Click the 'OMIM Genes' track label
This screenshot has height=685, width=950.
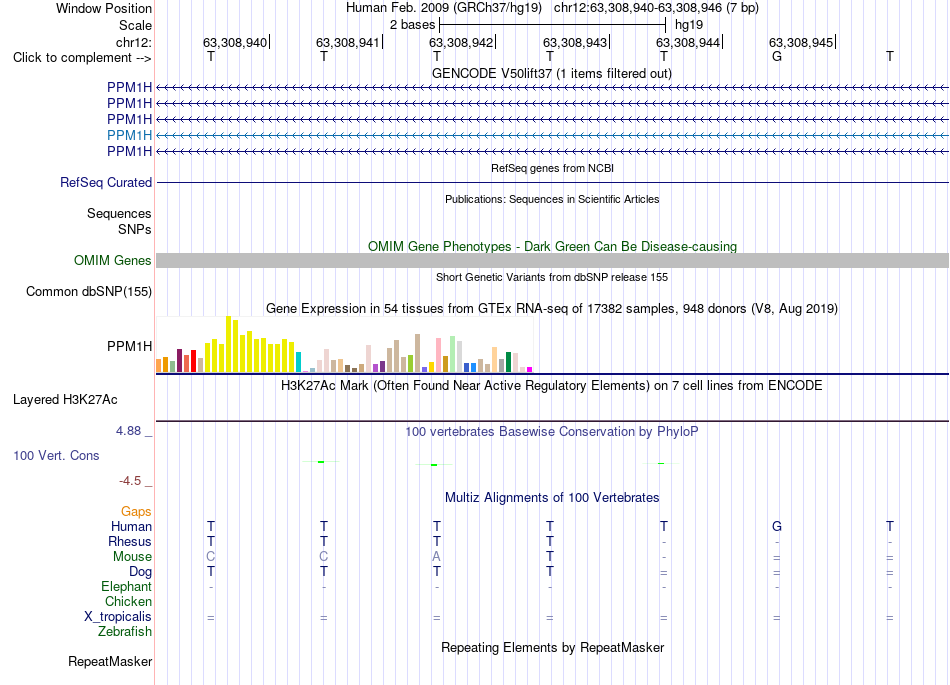(x=112, y=260)
